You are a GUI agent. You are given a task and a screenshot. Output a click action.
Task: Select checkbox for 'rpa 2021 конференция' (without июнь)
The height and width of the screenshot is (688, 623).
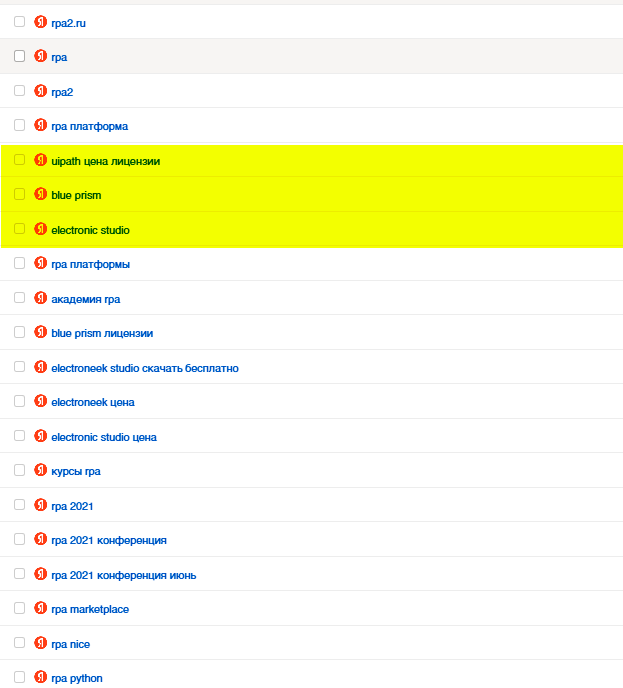coord(19,539)
